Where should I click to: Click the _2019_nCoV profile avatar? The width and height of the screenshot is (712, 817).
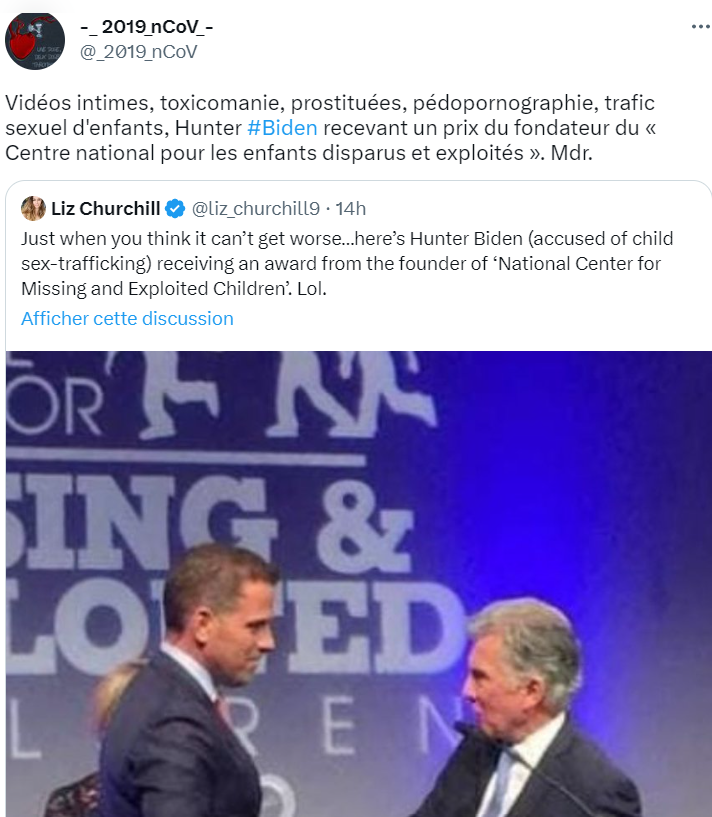[x=35, y=41]
